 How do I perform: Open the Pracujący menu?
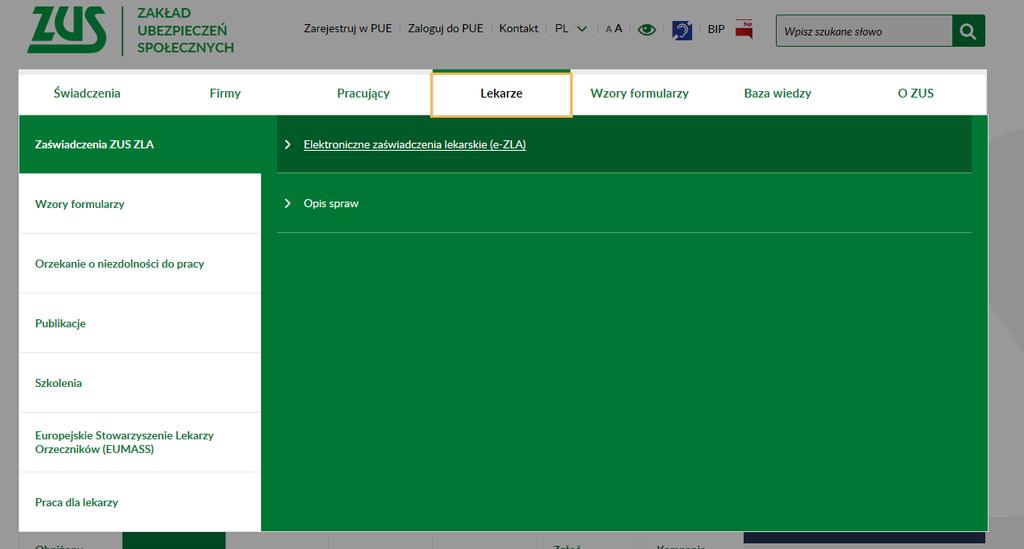(363, 93)
